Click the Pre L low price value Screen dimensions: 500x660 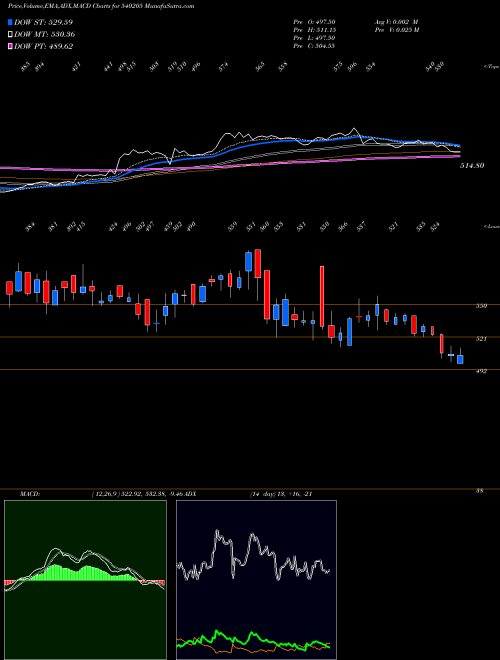click(325, 38)
